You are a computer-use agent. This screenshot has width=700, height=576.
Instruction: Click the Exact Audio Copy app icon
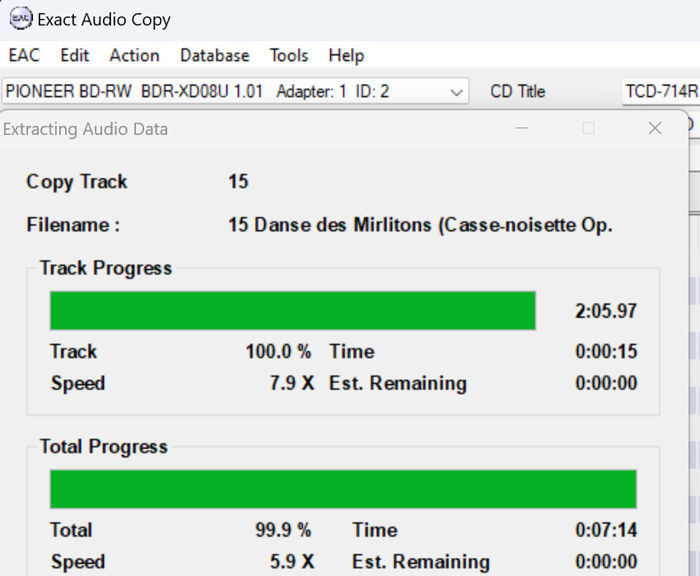(20, 19)
